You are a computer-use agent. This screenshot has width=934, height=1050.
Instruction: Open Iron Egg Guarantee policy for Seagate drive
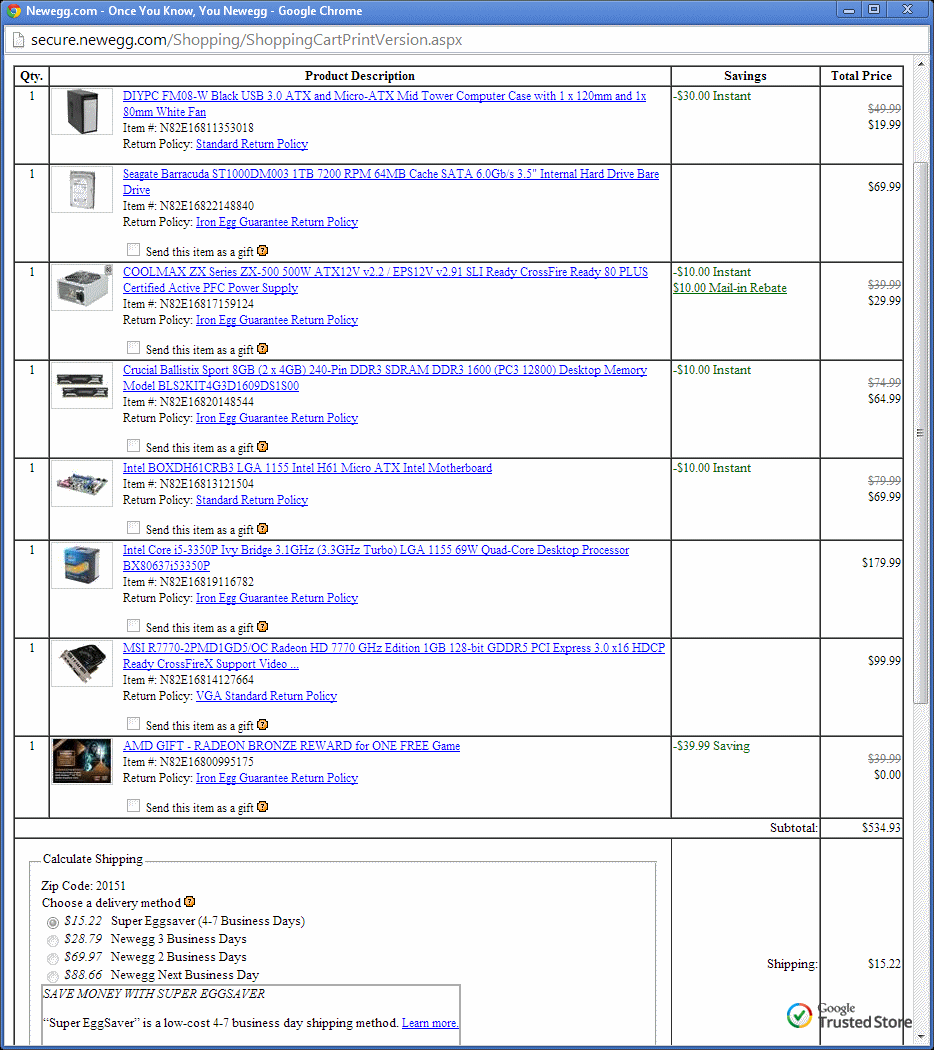[277, 222]
